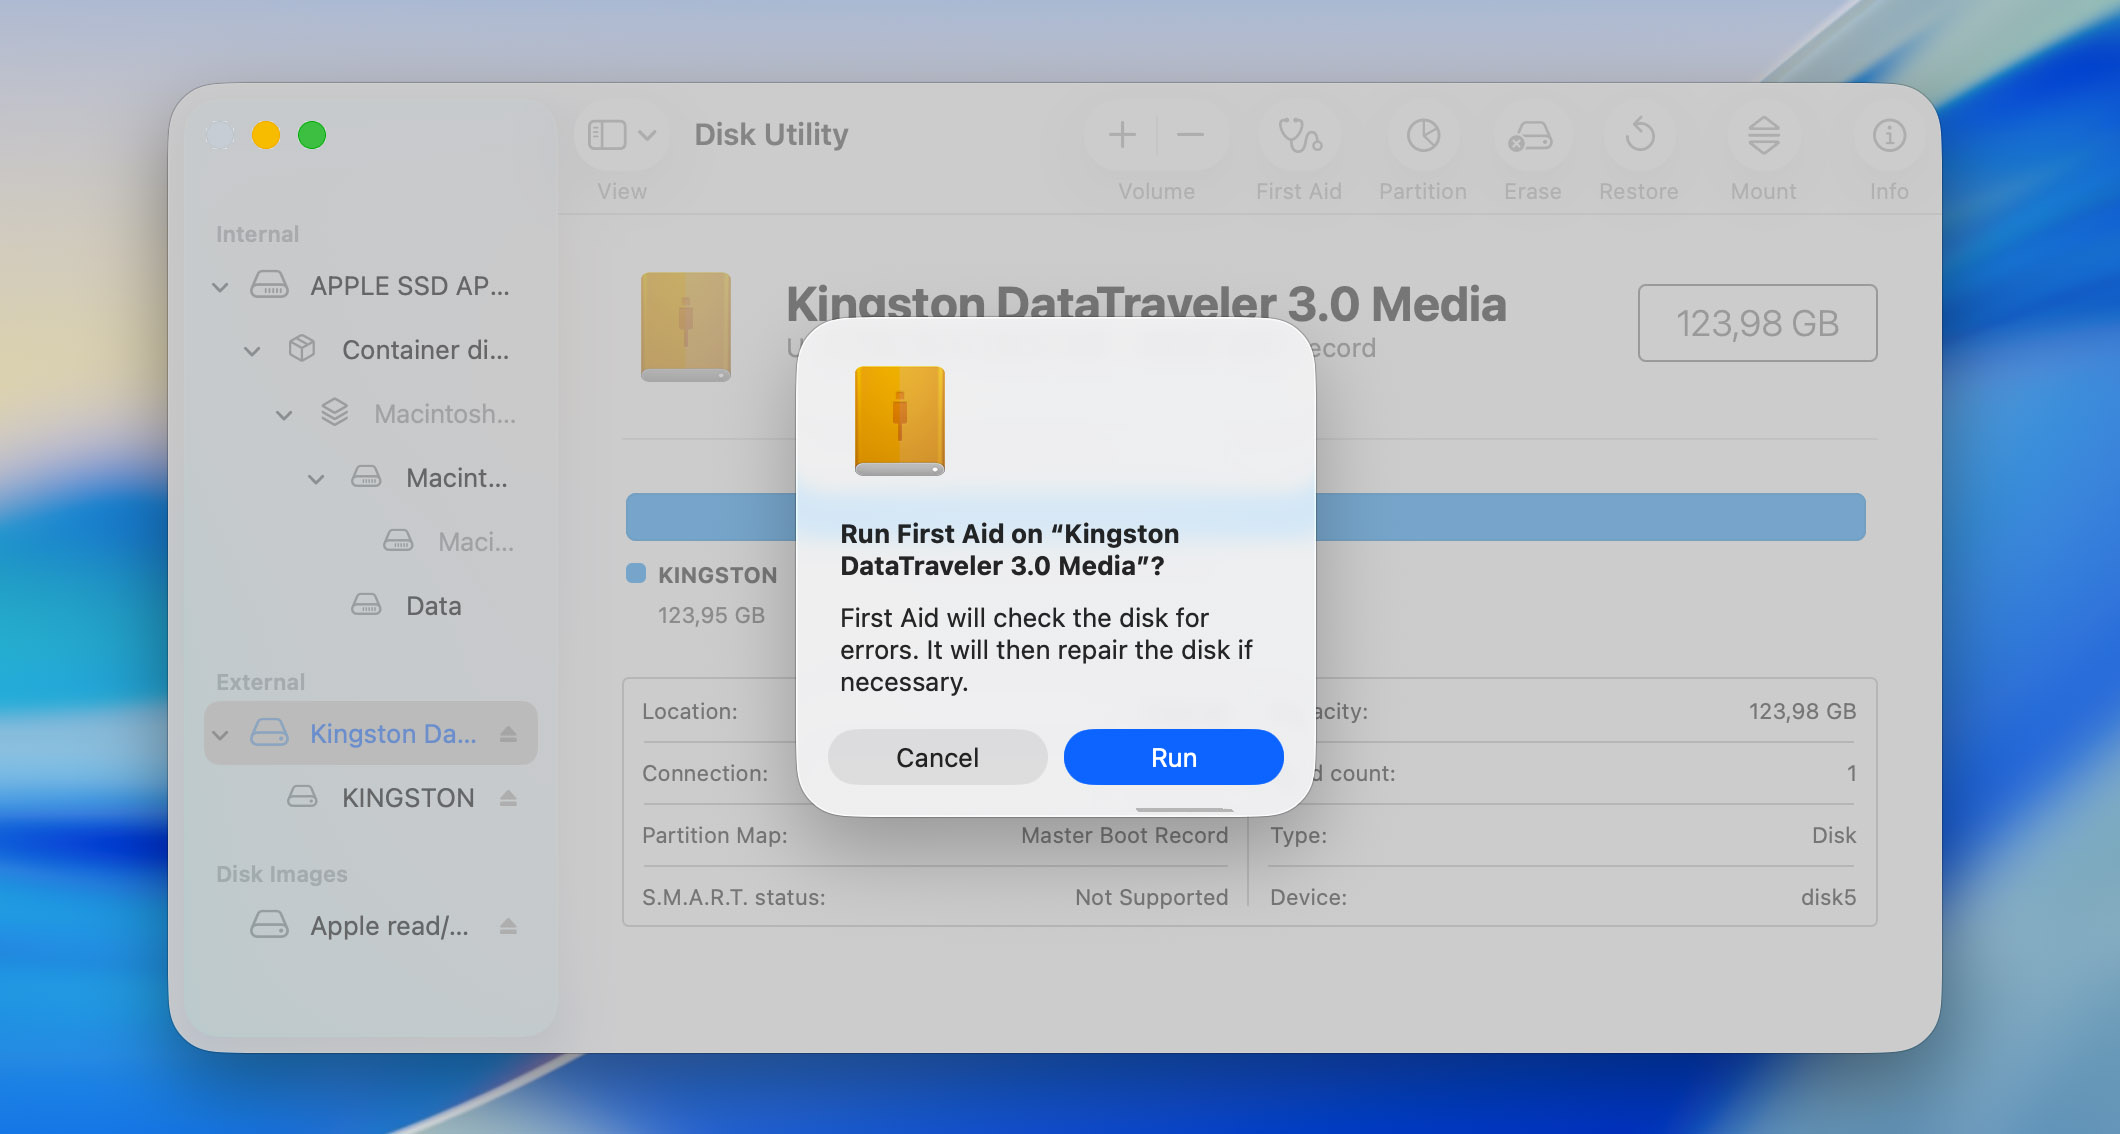Click the Add Volume plus icon
2120x1134 pixels.
pyautogui.click(x=1121, y=134)
